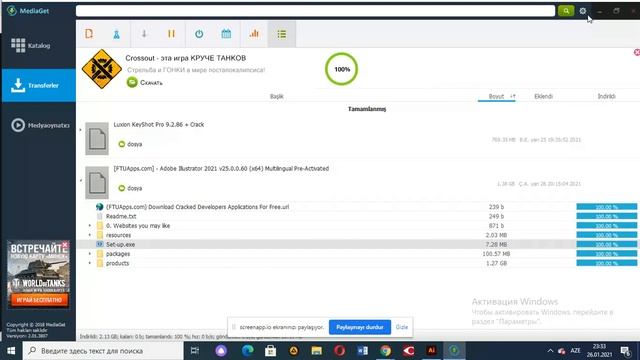Expand the products folder
The height and width of the screenshot is (360, 640).
point(90,263)
